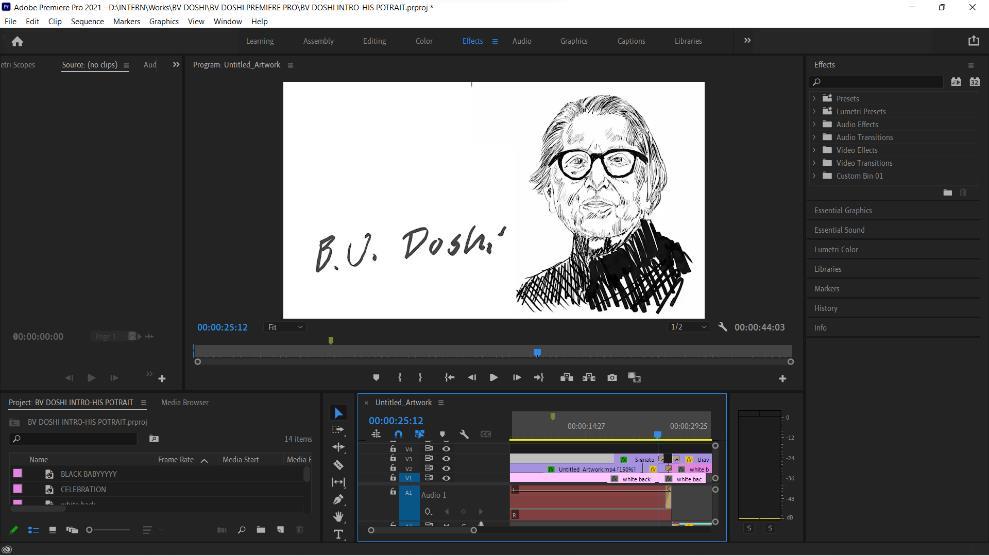Image resolution: width=989 pixels, height=556 pixels.
Task: Select the Razor tool in the tools panel
Action: pyautogui.click(x=338, y=465)
